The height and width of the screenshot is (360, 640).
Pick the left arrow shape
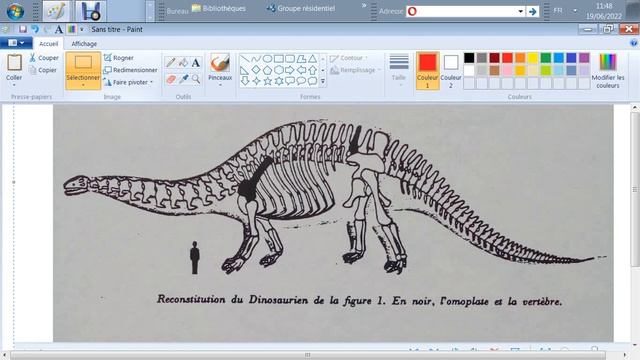(301, 70)
